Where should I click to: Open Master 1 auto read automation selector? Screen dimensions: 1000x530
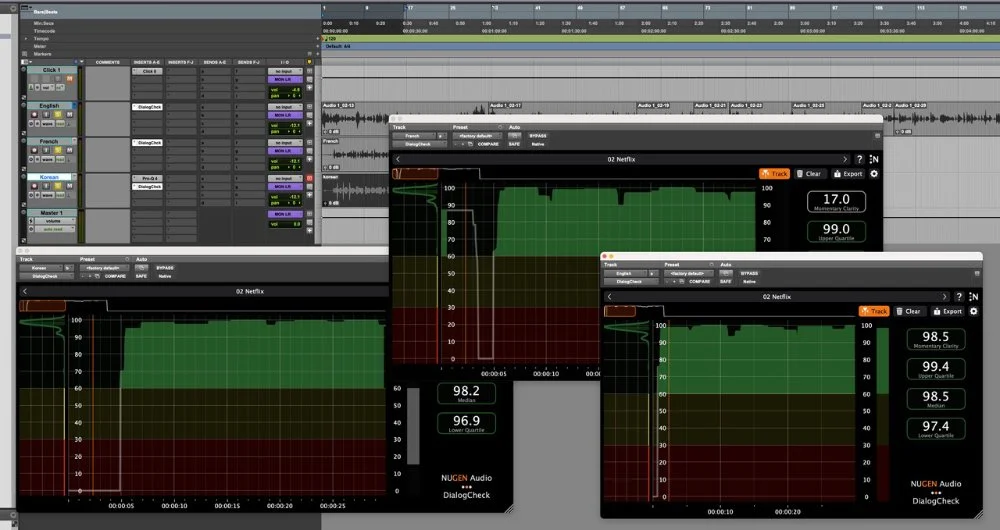55,229
